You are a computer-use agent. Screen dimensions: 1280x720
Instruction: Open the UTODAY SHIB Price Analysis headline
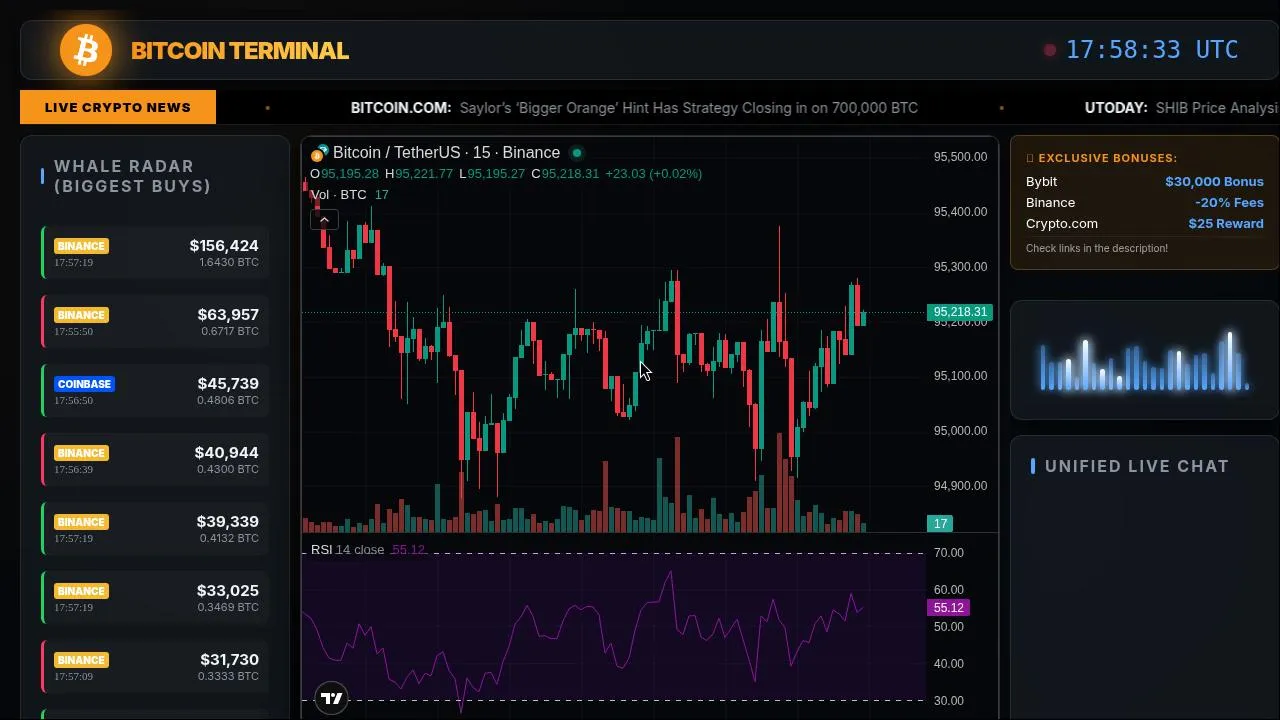[x=1182, y=108]
